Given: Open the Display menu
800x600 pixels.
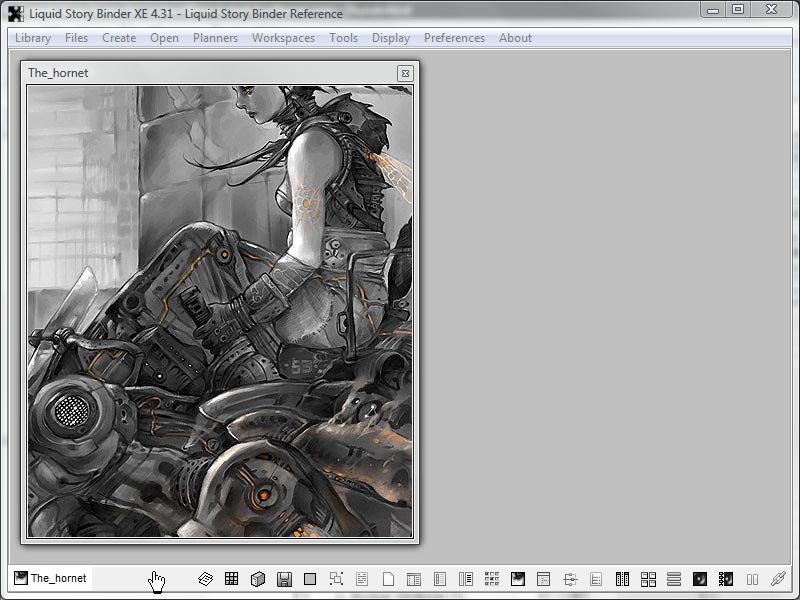Looking at the screenshot, I should (390, 38).
